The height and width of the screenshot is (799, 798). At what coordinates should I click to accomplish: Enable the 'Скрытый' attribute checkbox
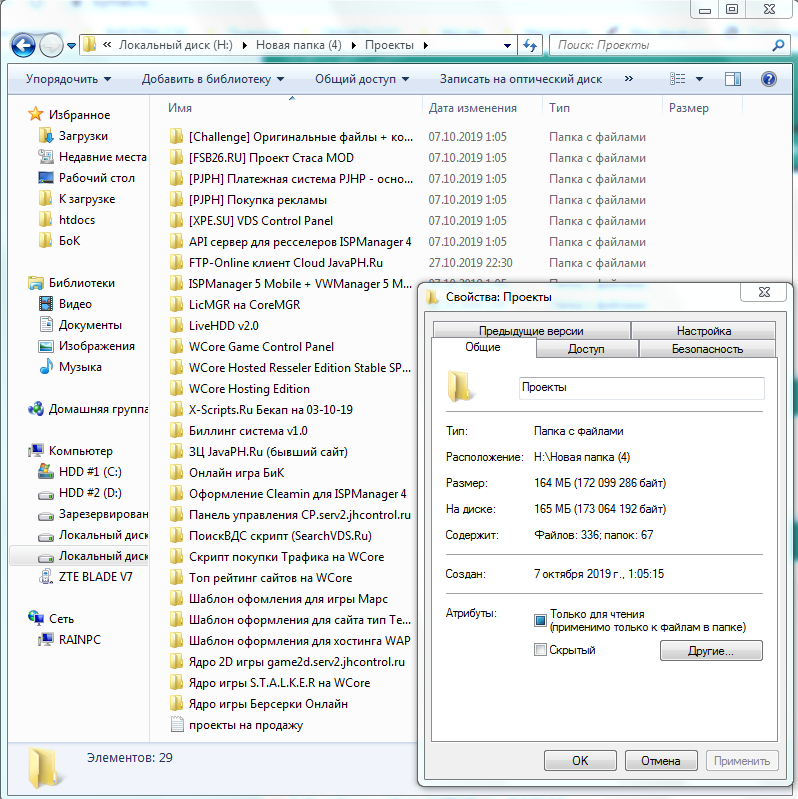pos(540,650)
